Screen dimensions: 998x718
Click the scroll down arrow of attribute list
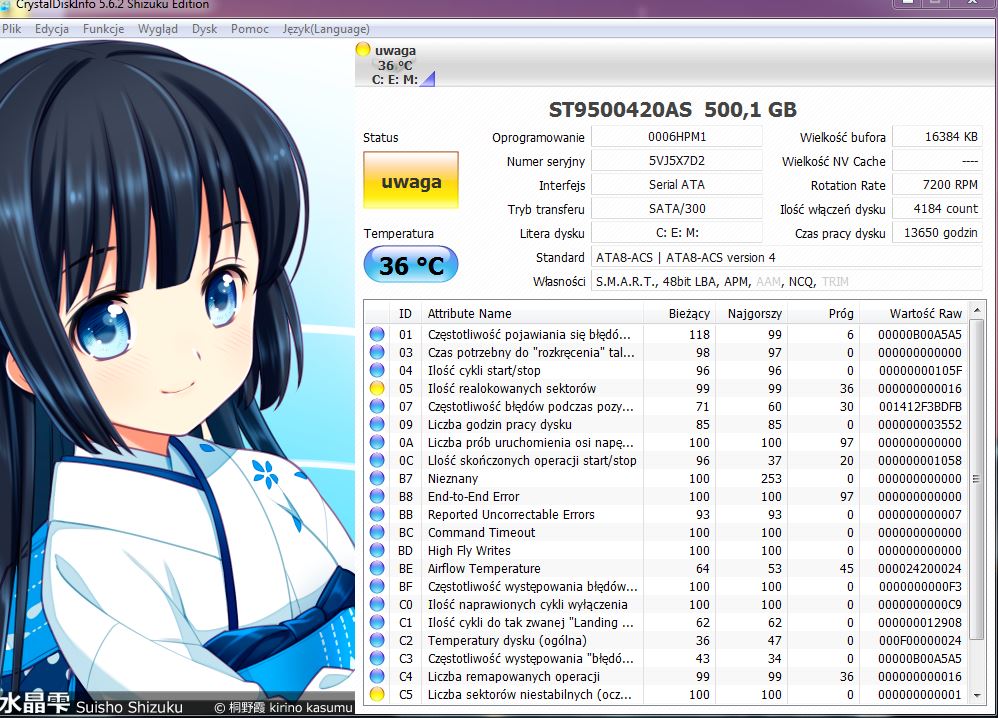(x=976, y=696)
